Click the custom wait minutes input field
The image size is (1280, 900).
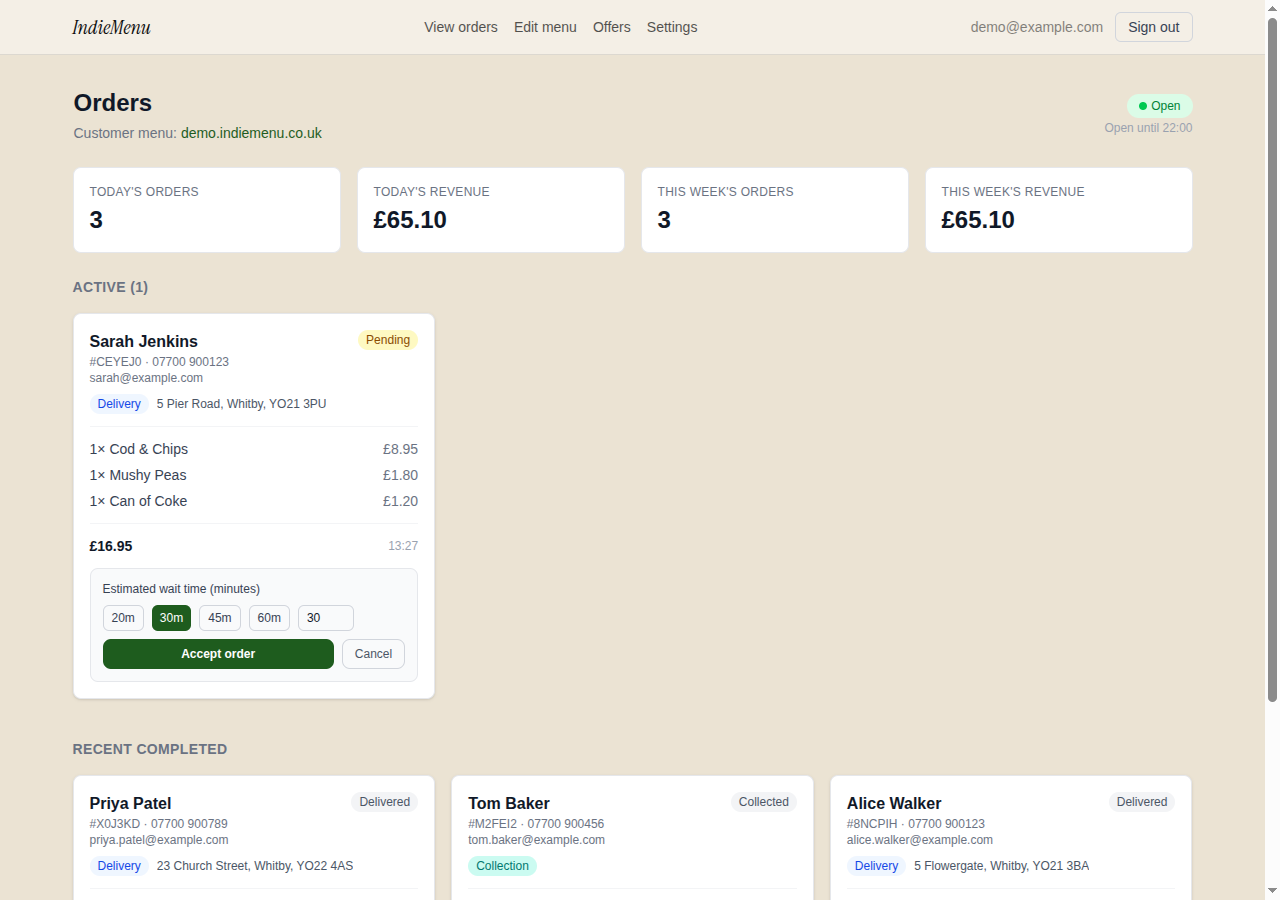tap(326, 618)
